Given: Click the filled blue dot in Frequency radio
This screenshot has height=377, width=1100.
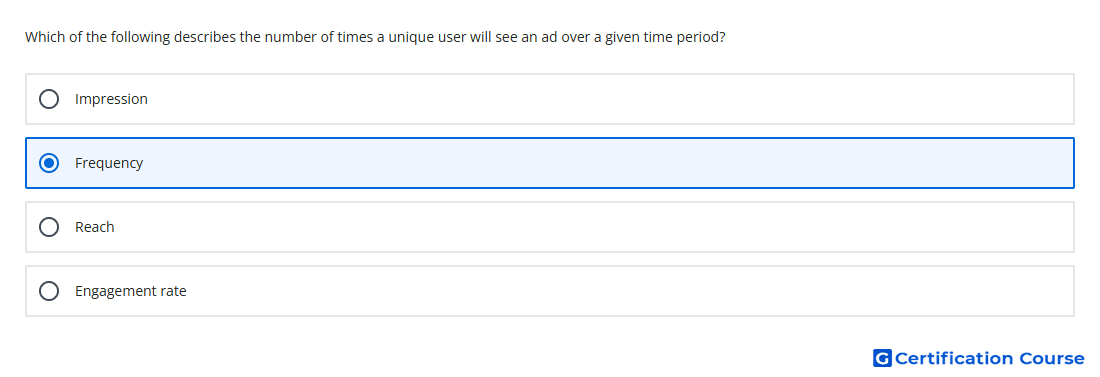Looking at the screenshot, I should pyautogui.click(x=49, y=163).
